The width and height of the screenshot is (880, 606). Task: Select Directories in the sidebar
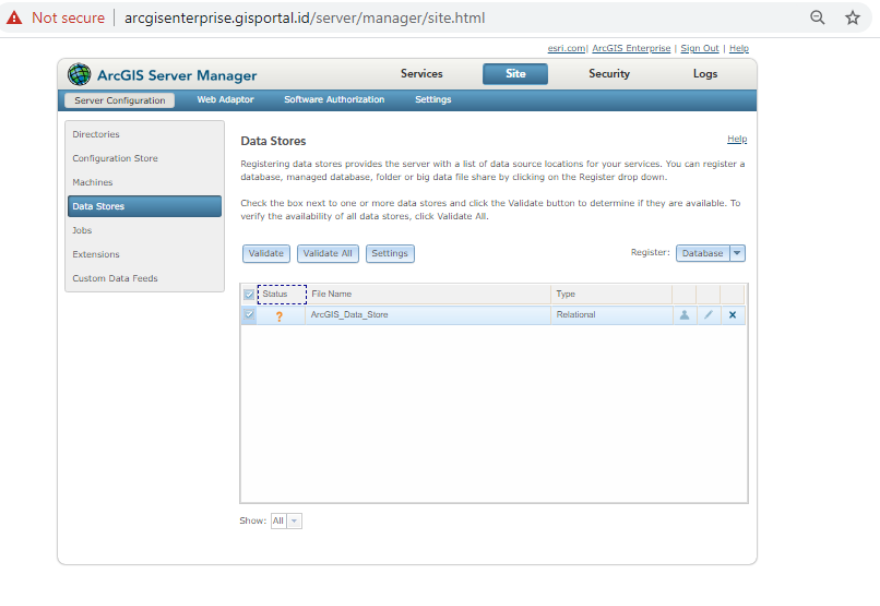click(x=145, y=134)
